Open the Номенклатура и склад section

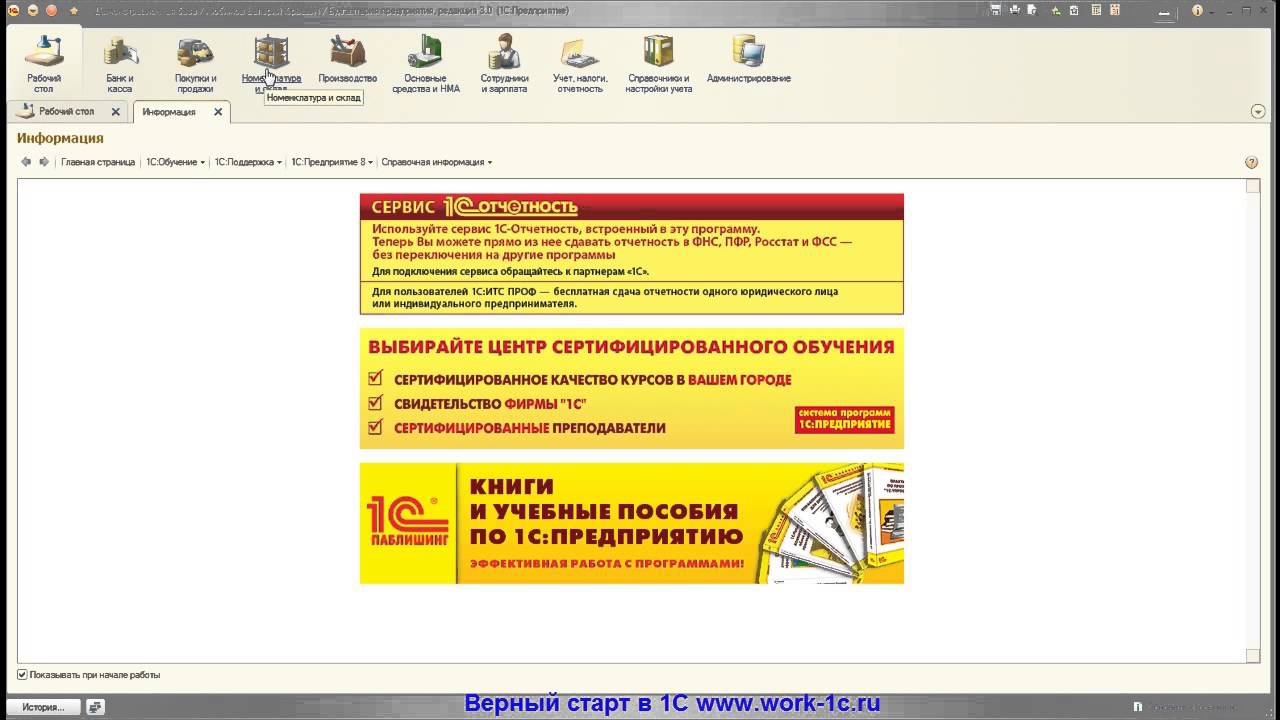[x=271, y=63]
